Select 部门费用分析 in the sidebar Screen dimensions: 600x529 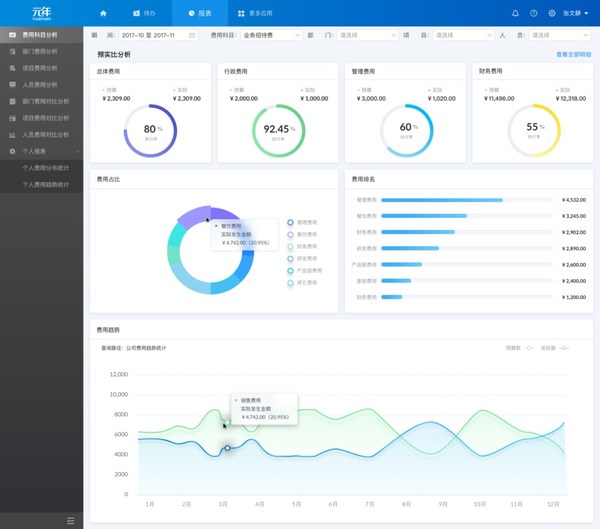(x=40, y=51)
